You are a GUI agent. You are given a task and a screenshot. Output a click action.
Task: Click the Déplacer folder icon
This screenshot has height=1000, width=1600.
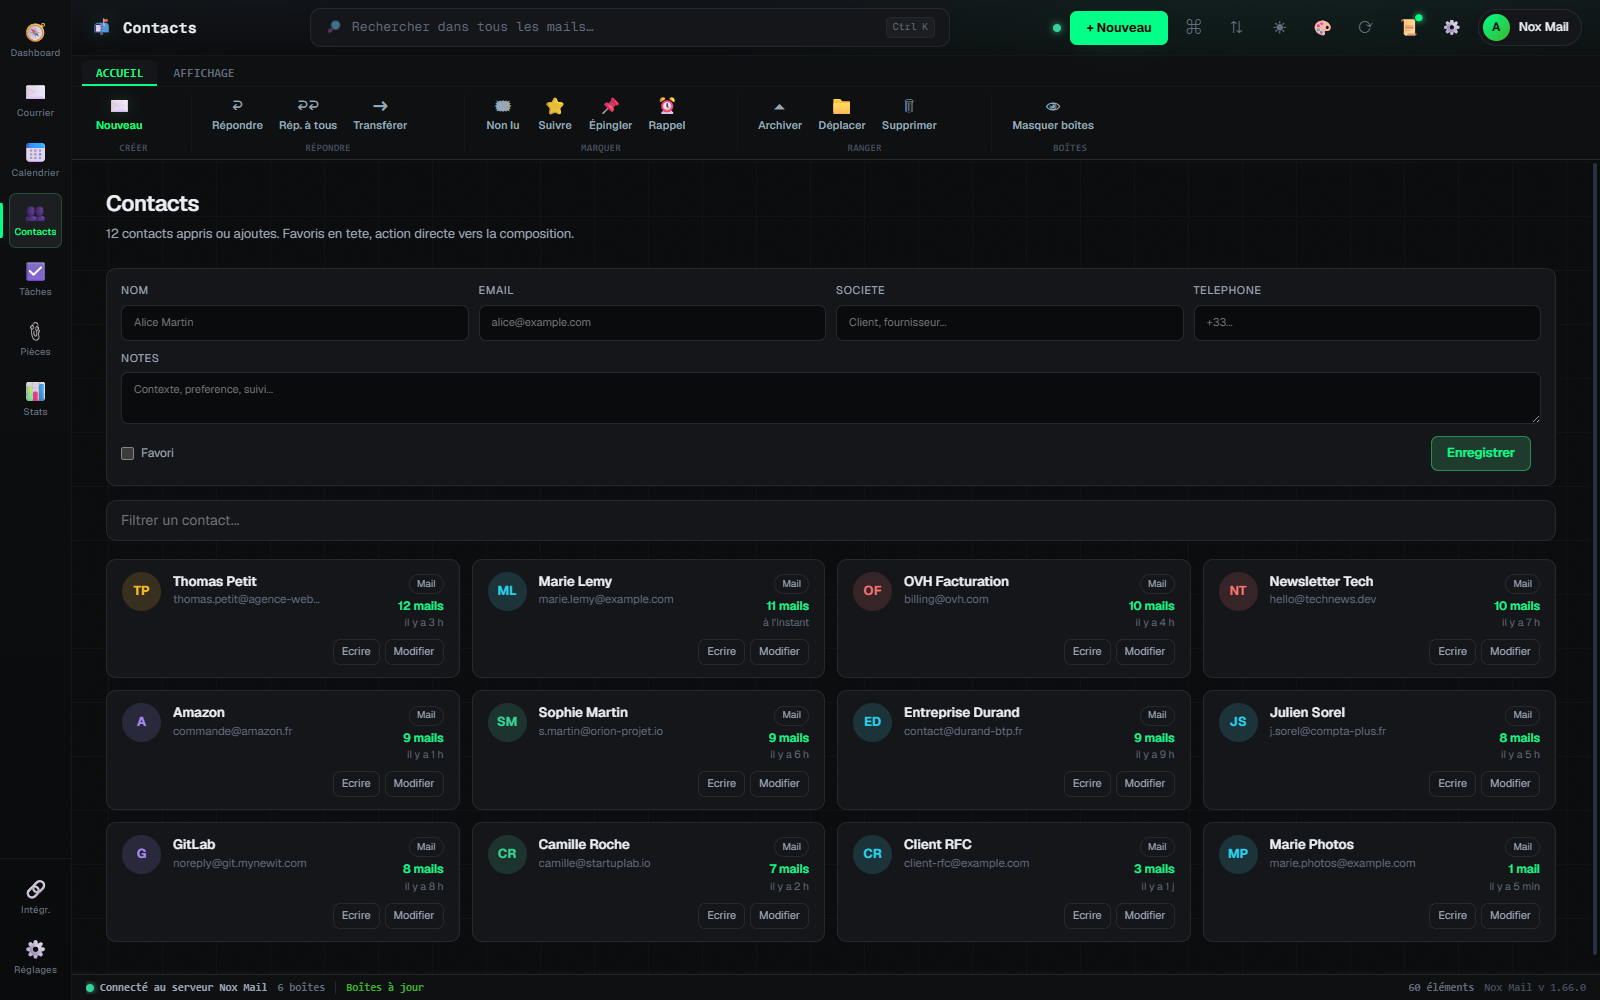click(842, 115)
